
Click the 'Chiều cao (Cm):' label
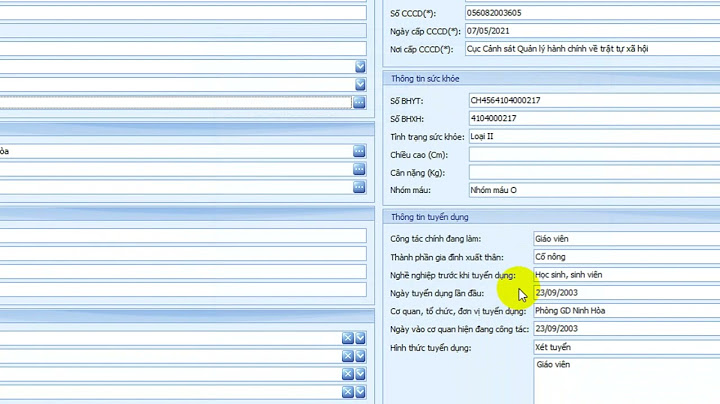click(x=419, y=155)
